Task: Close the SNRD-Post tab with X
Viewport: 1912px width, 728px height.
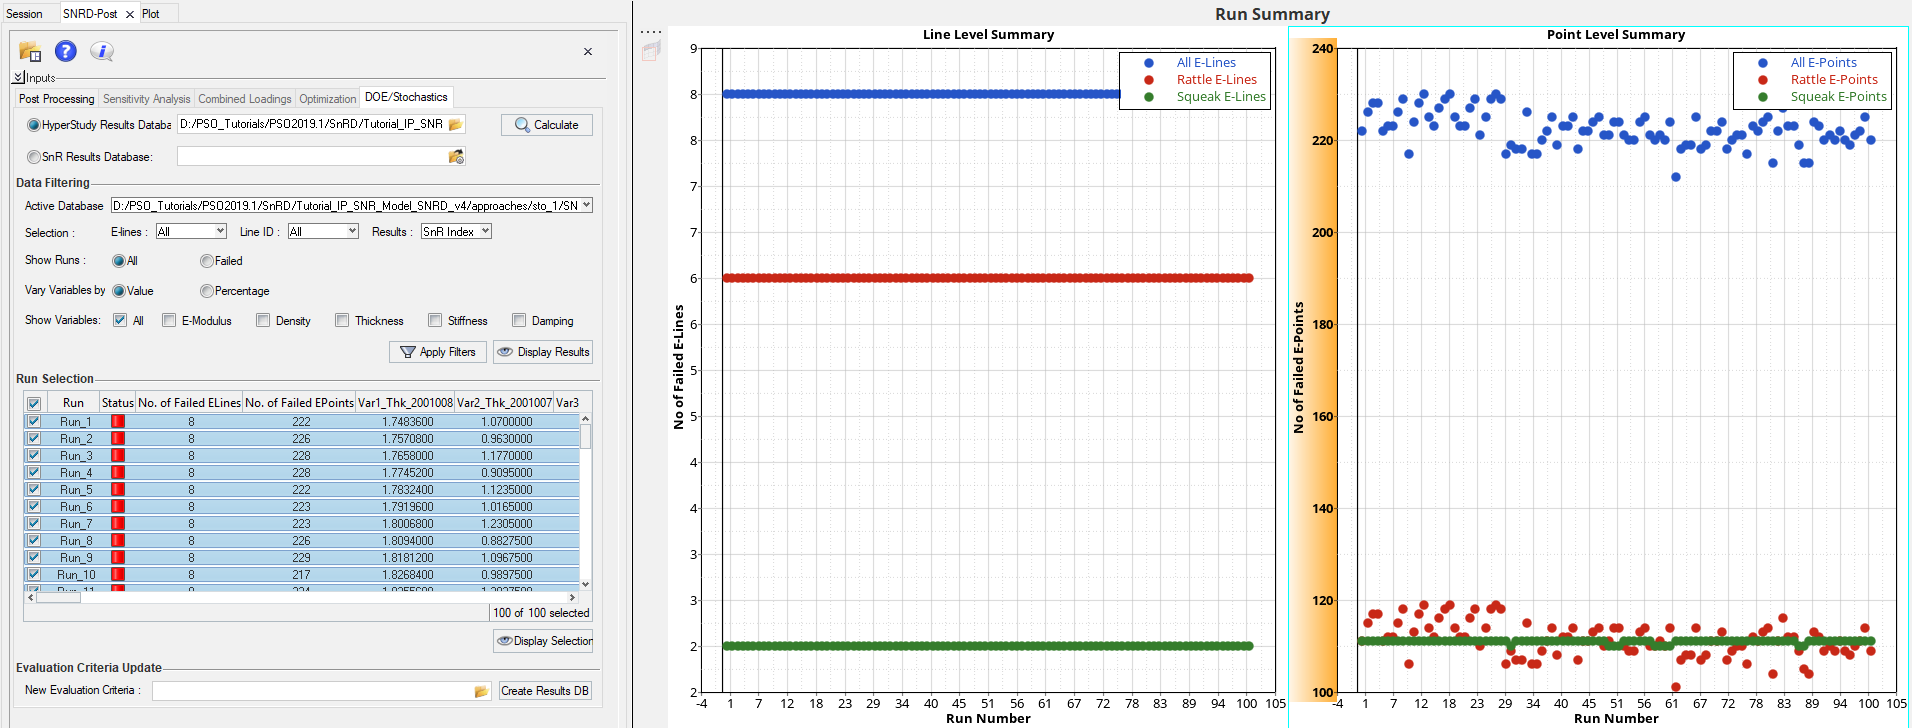Action: (x=130, y=14)
